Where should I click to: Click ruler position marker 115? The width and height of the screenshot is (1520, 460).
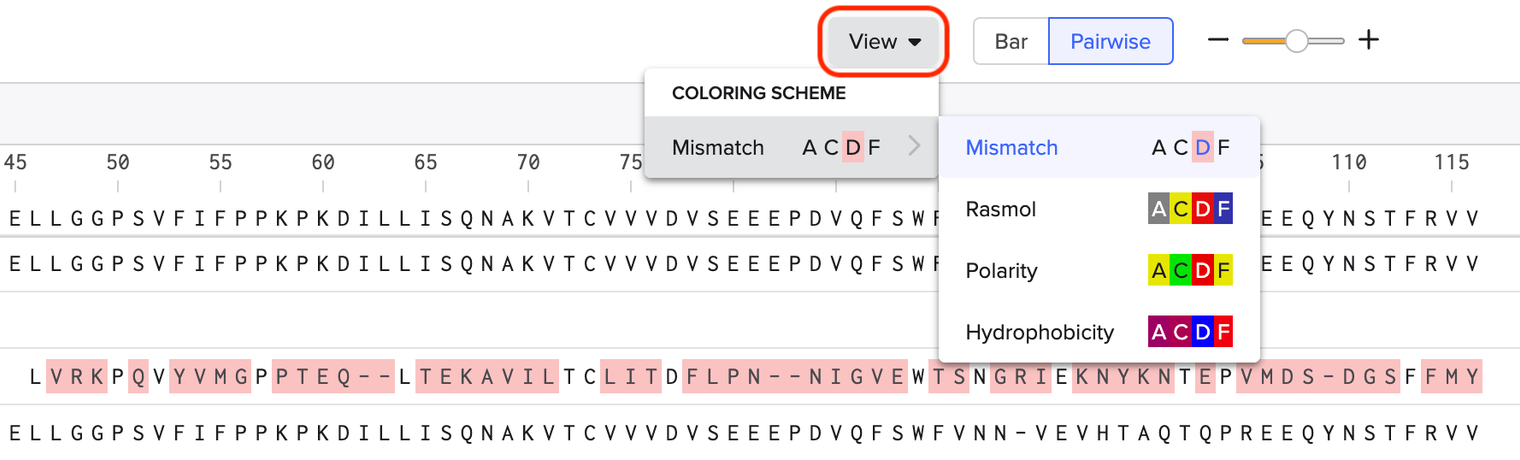[x=1451, y=163]
